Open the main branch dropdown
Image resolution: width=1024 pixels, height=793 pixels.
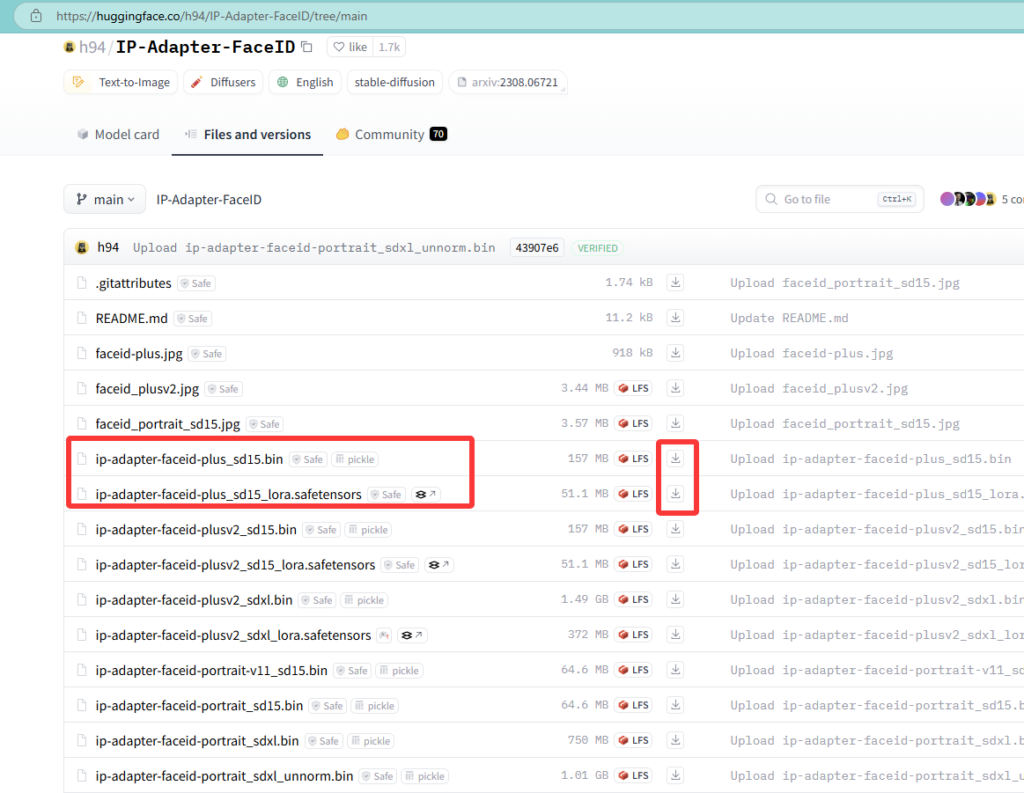[104, 199]
